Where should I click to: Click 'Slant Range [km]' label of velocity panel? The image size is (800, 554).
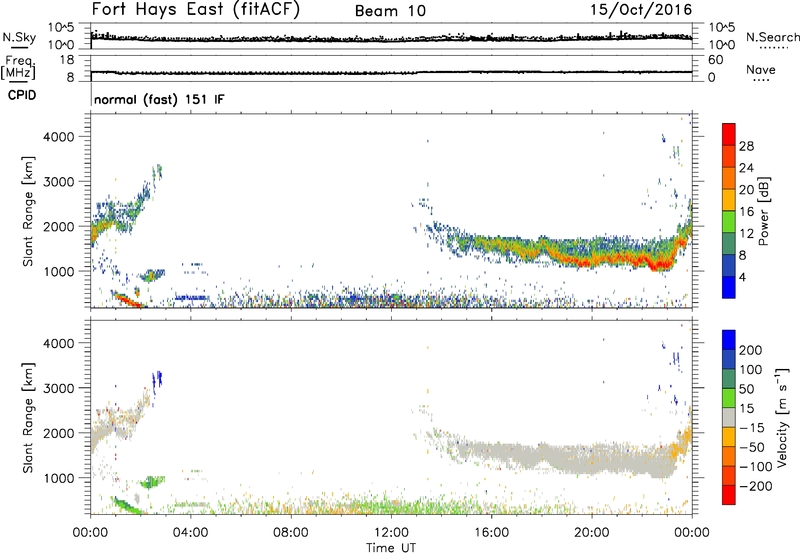click(28, 418)
